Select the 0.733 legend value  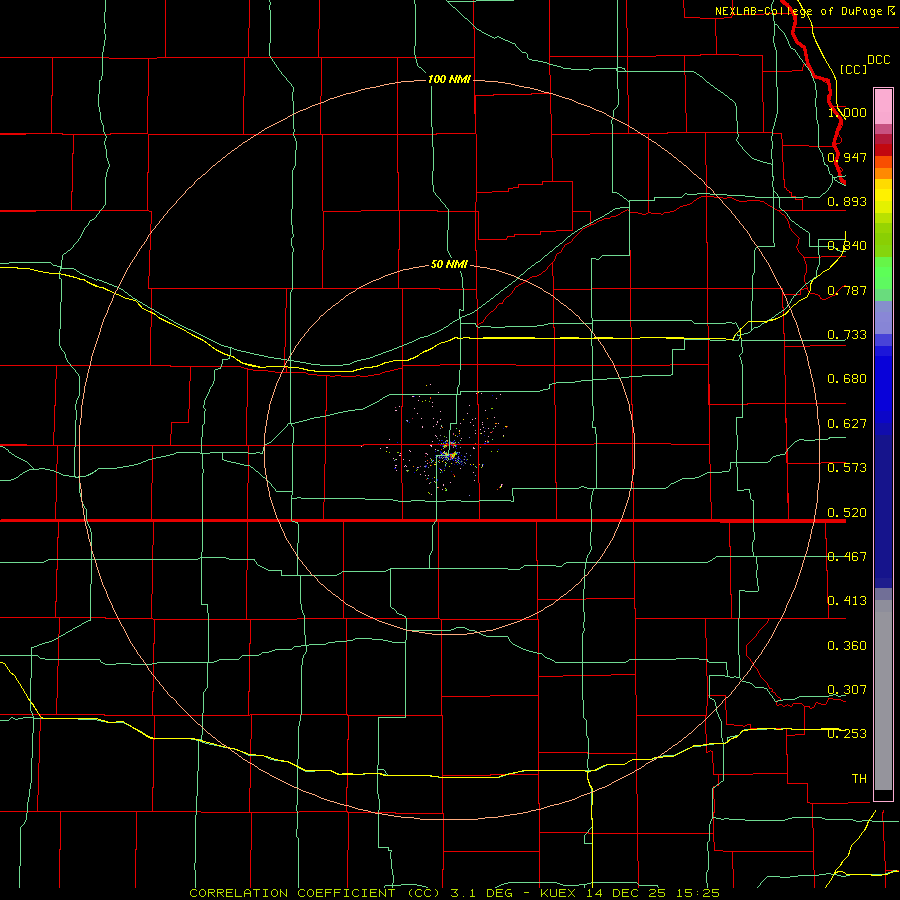(847, 335)
